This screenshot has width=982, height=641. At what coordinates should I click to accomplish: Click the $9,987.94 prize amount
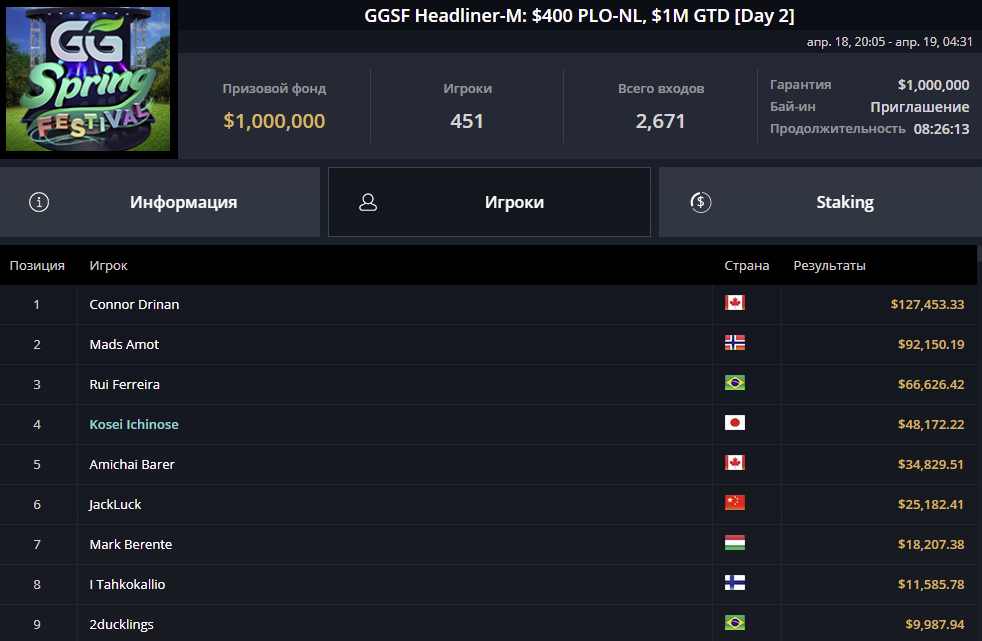click(935, 625)
